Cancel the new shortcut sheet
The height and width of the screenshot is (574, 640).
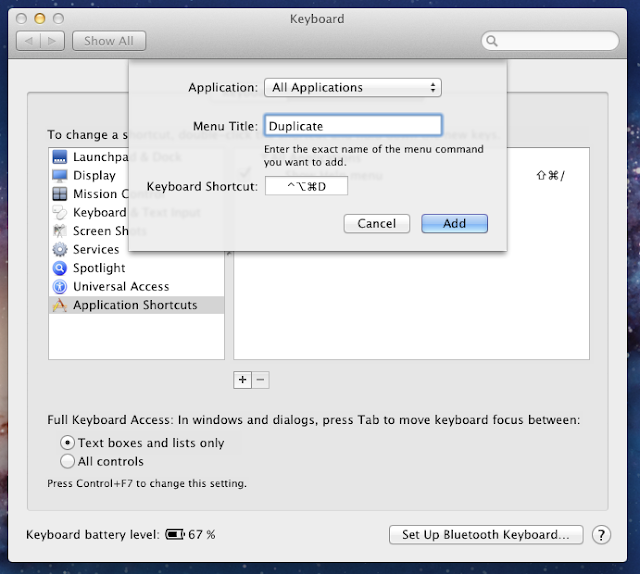[x=377, y=224]
